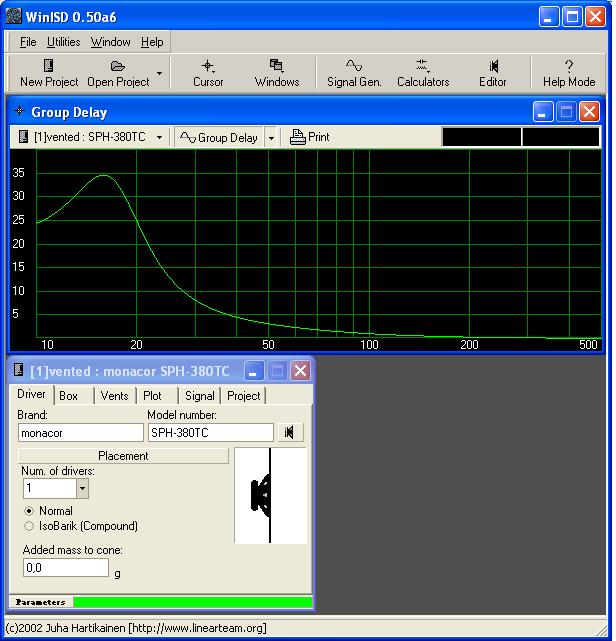Enable Help Mode in toolbar
The image size is (616, 641).
569,73
